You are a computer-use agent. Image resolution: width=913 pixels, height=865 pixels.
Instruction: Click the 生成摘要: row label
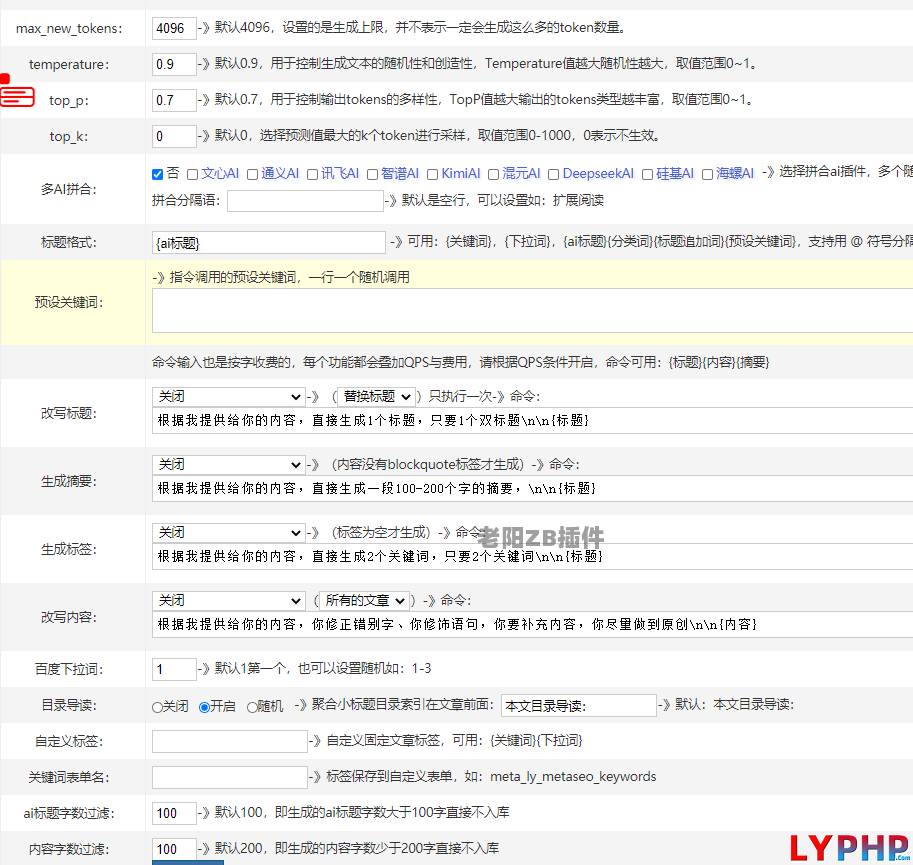pos(69,481)
